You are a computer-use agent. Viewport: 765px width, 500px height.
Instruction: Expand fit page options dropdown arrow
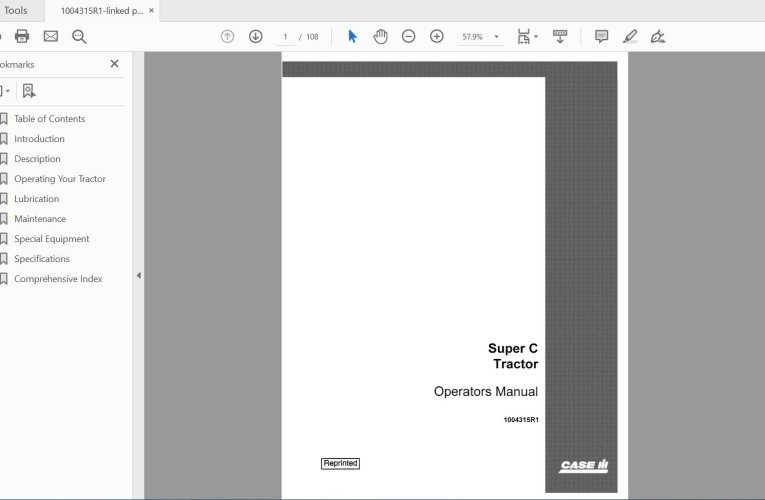536,37
